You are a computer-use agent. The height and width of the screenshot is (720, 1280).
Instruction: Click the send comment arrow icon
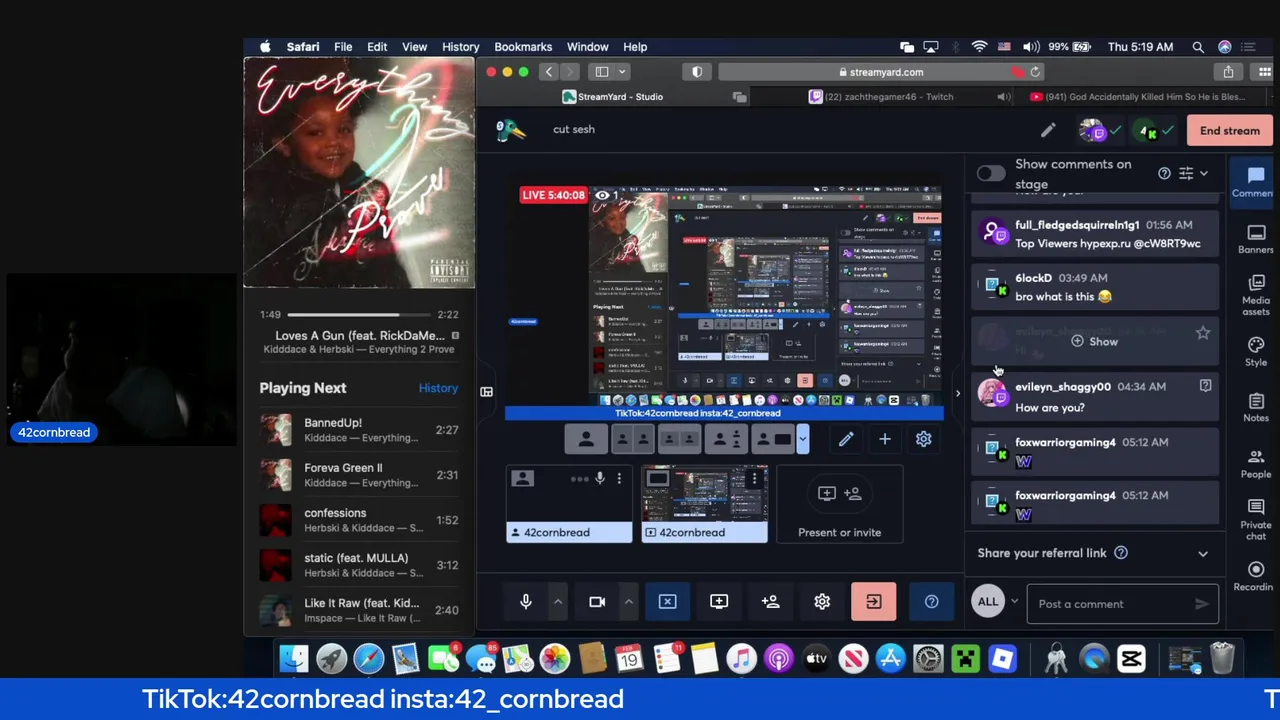pos(1202,604)
